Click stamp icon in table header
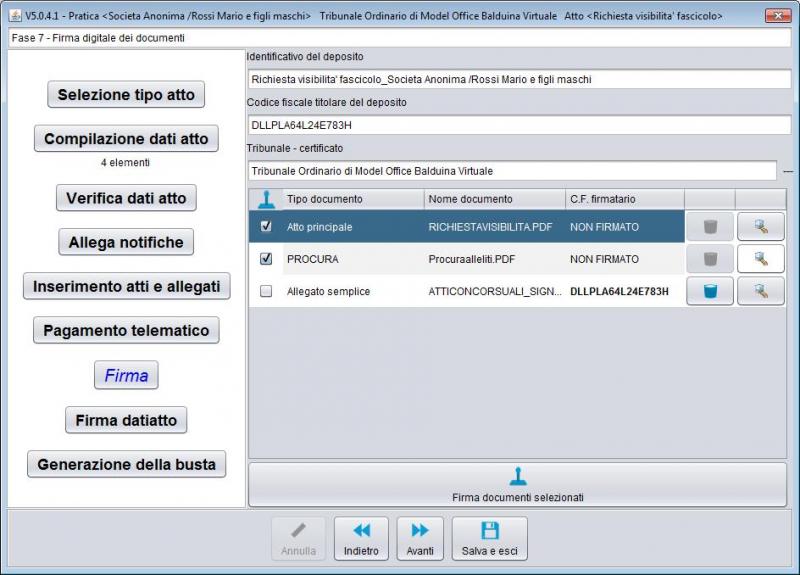Image resolution: width=800 pixels, height=575 pixels. pos(266,199)
